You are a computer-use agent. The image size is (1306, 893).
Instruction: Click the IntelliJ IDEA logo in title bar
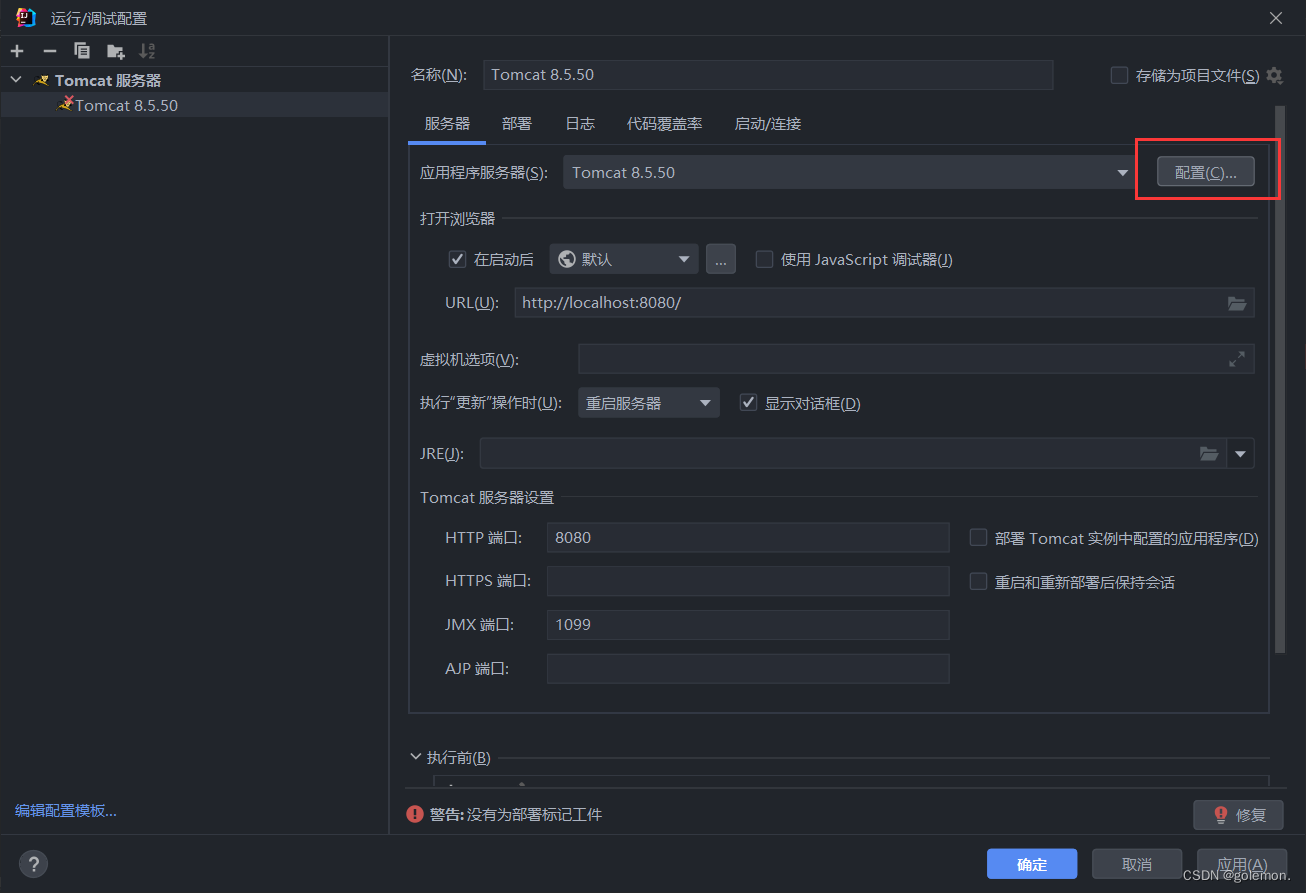(27, 17)
